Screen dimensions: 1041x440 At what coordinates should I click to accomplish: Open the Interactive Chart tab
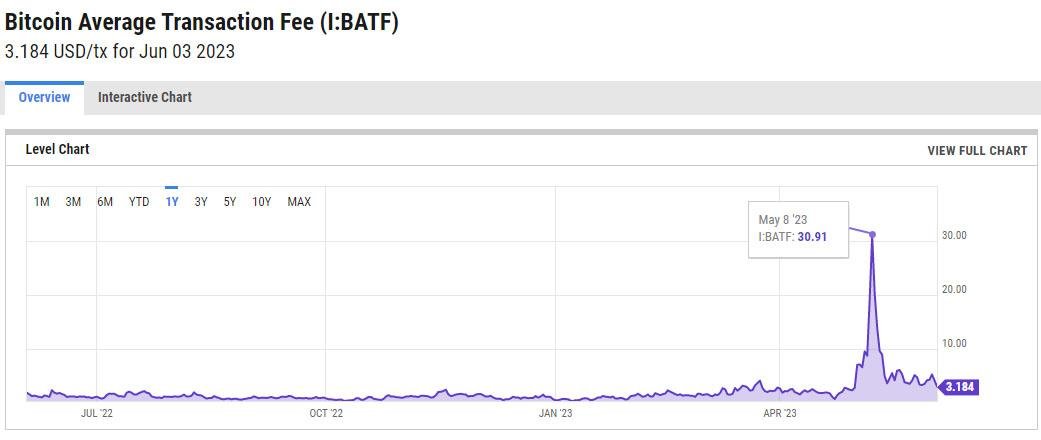145,98
